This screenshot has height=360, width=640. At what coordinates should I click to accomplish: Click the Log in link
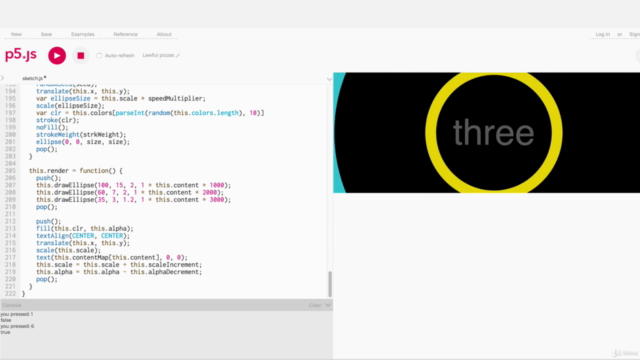point(602,34)
